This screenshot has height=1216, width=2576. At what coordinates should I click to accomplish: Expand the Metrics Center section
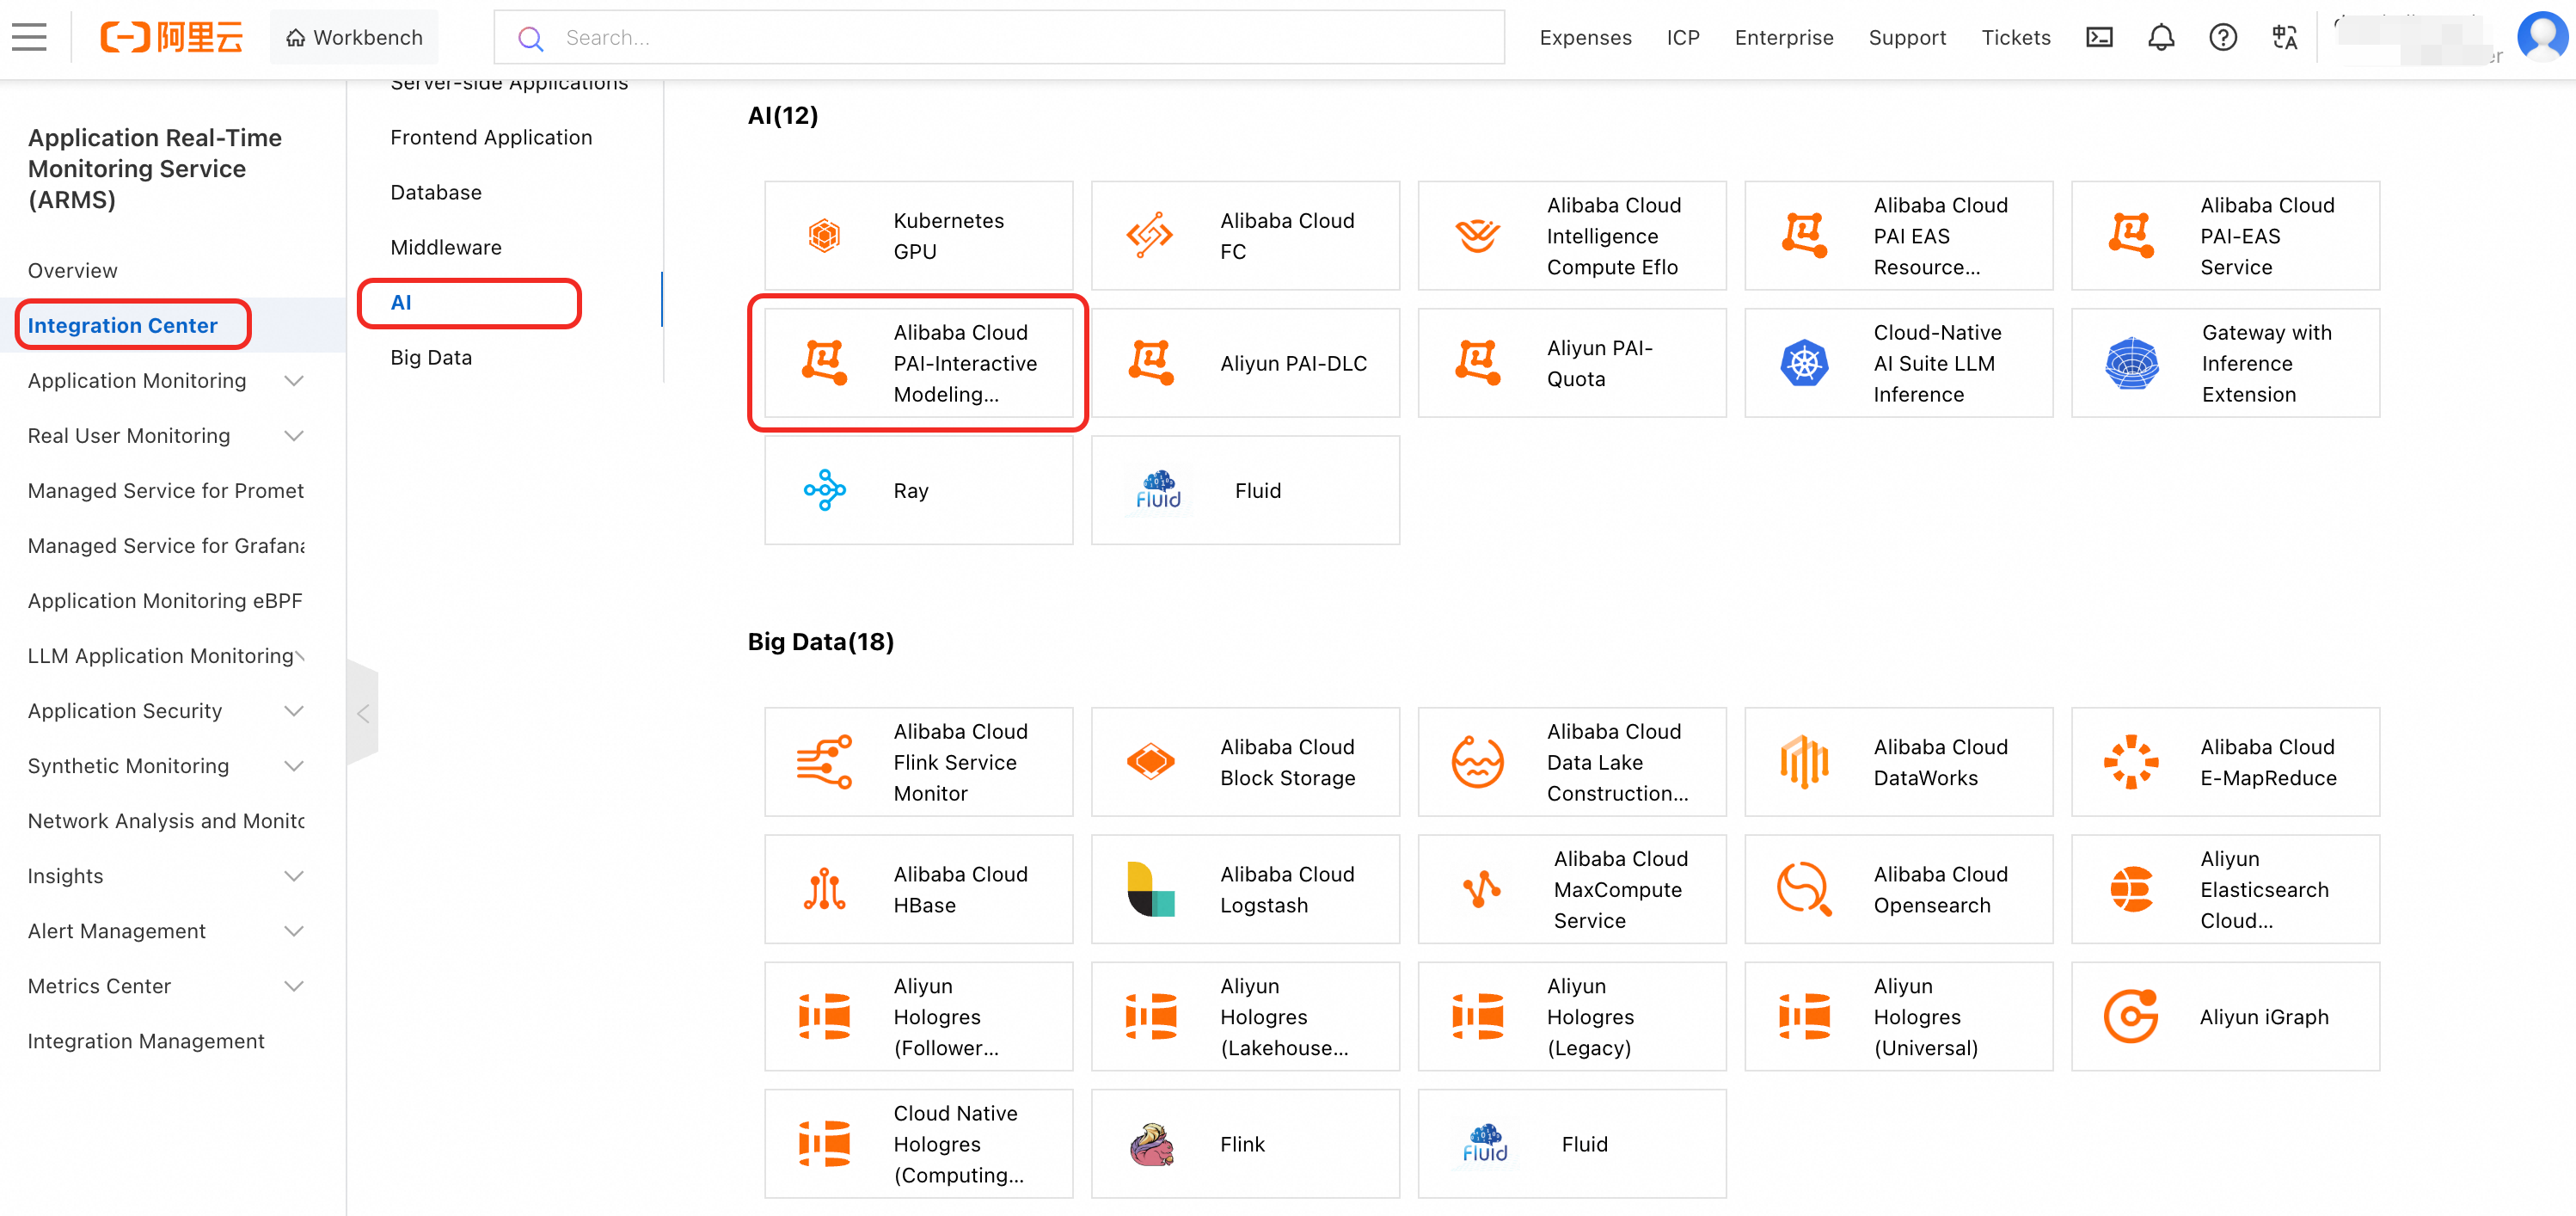pyautogui.click(x=294, y=986)
